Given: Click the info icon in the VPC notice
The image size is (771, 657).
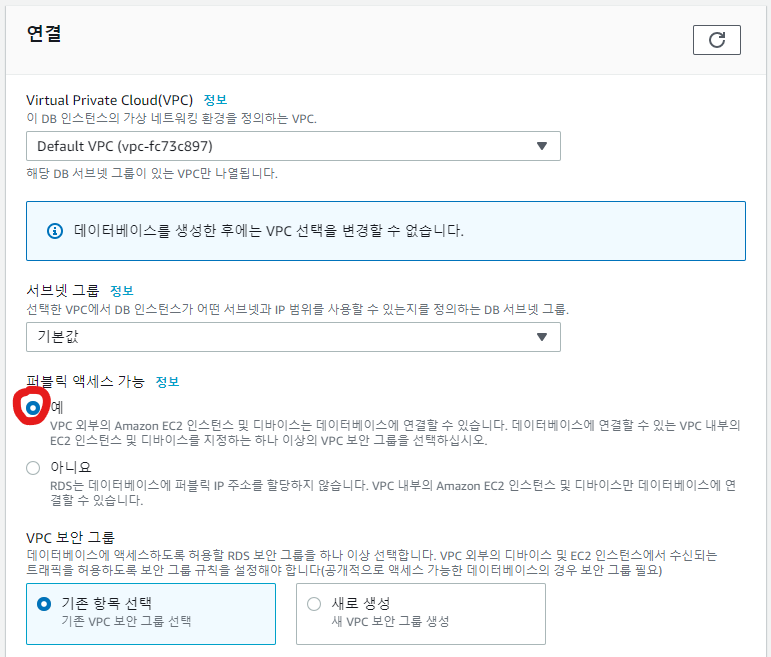Looking at the screenshot, I should coord(55,231).
